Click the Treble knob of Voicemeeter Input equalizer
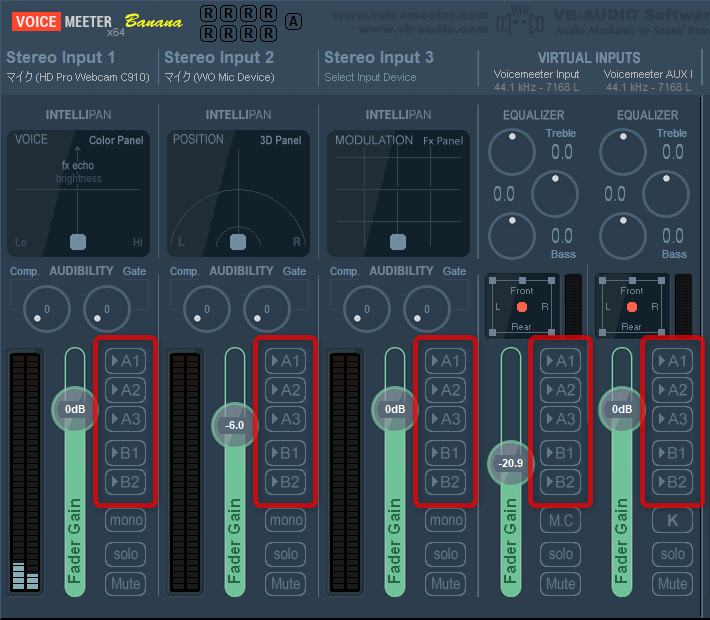This screenshot has width=710, height=620. click(x=512, y=152)
